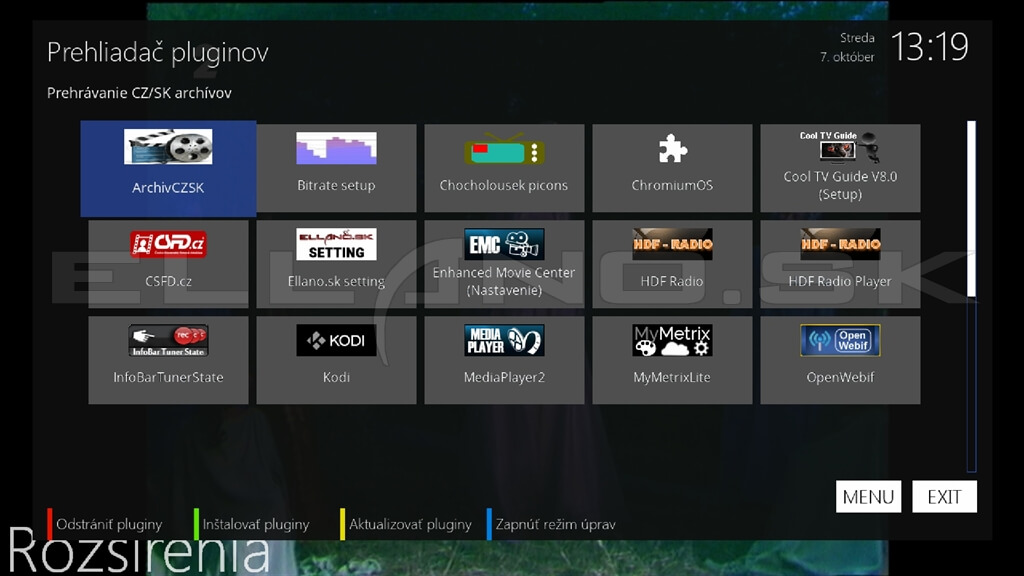Launch the Kodi logo icon
This screenshot has width=1024, height=576.
(336, 340)
